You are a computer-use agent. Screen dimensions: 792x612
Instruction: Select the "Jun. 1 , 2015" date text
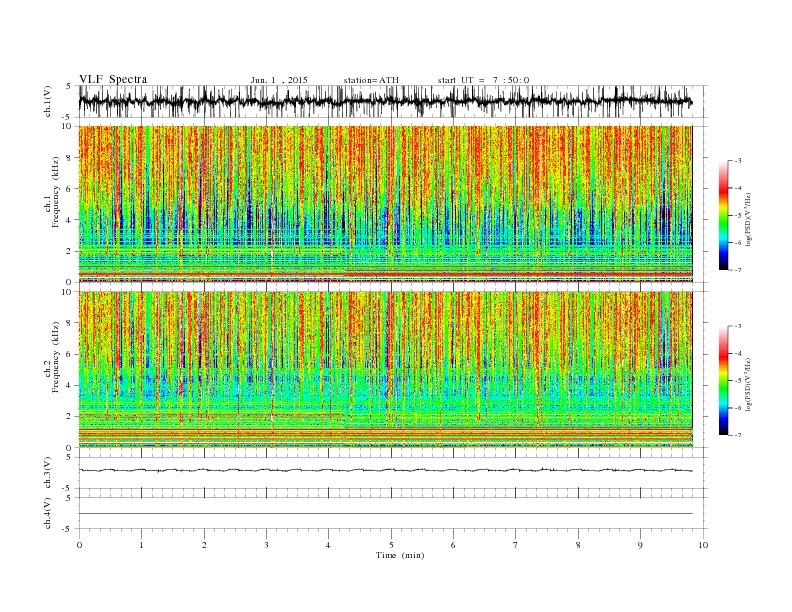pyautogui.click(x=279, y=80)
